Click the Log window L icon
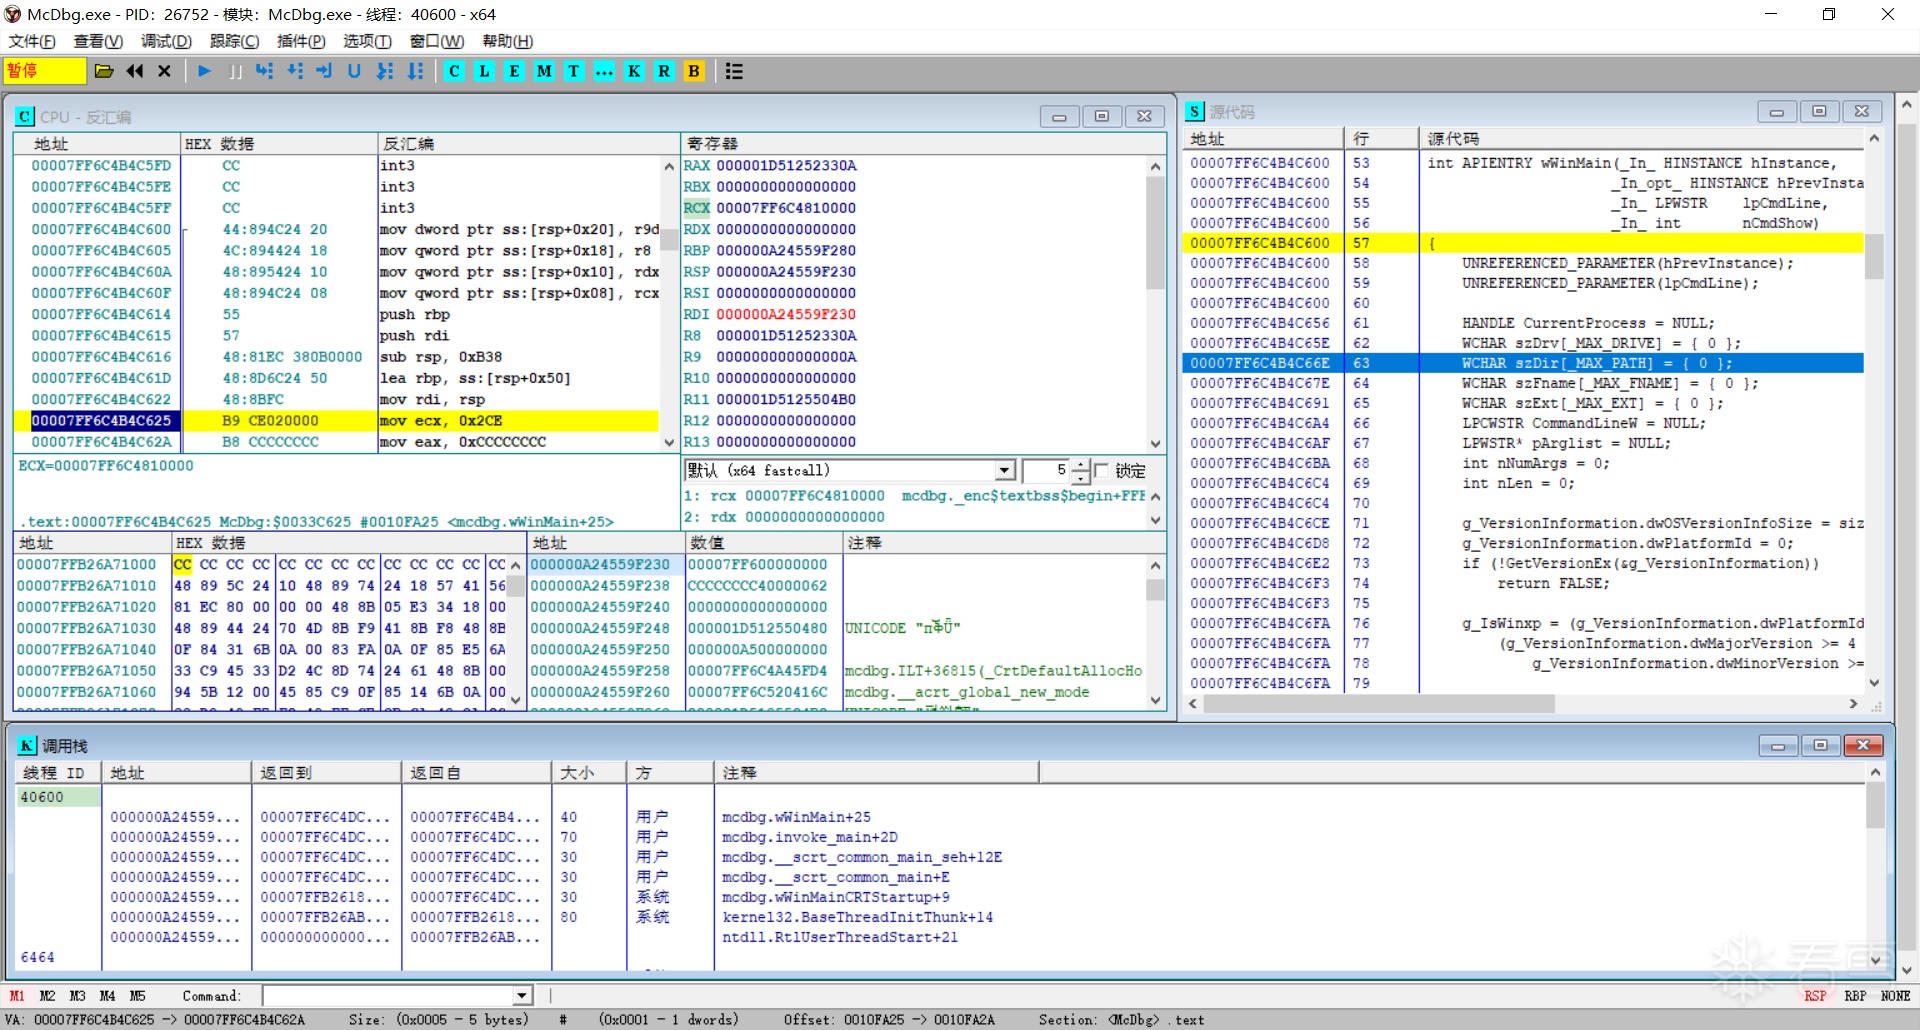Screen dimensions: 1920x1030 [485, 71]
